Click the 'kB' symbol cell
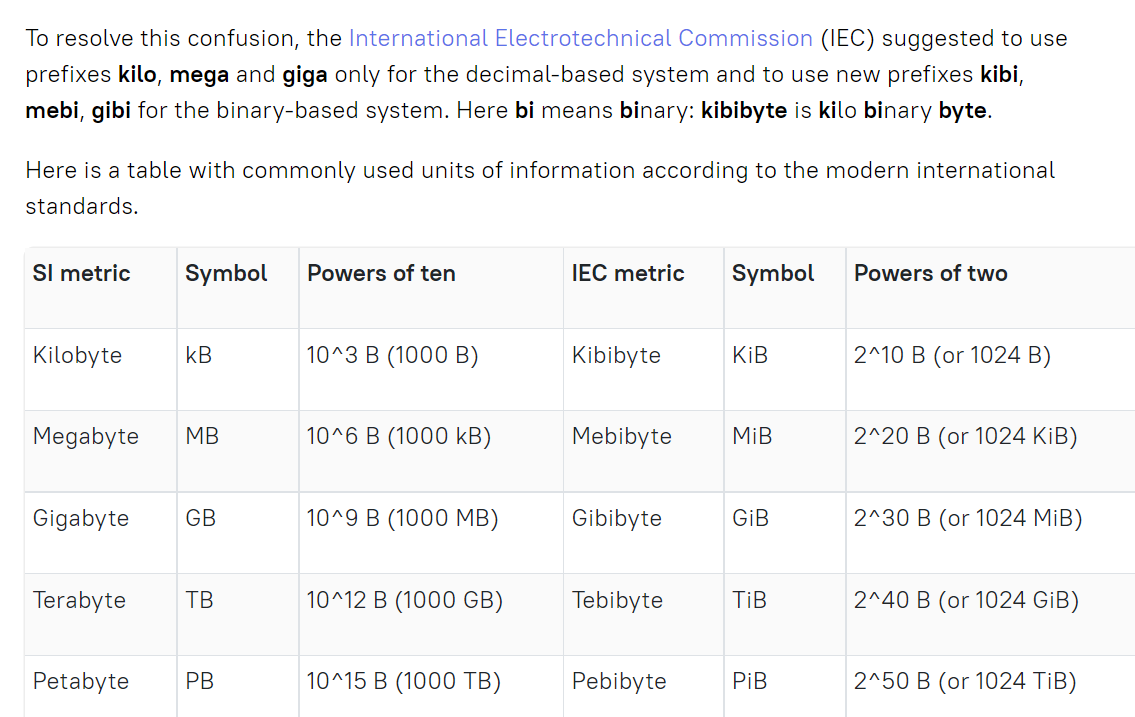 (199, 355)
